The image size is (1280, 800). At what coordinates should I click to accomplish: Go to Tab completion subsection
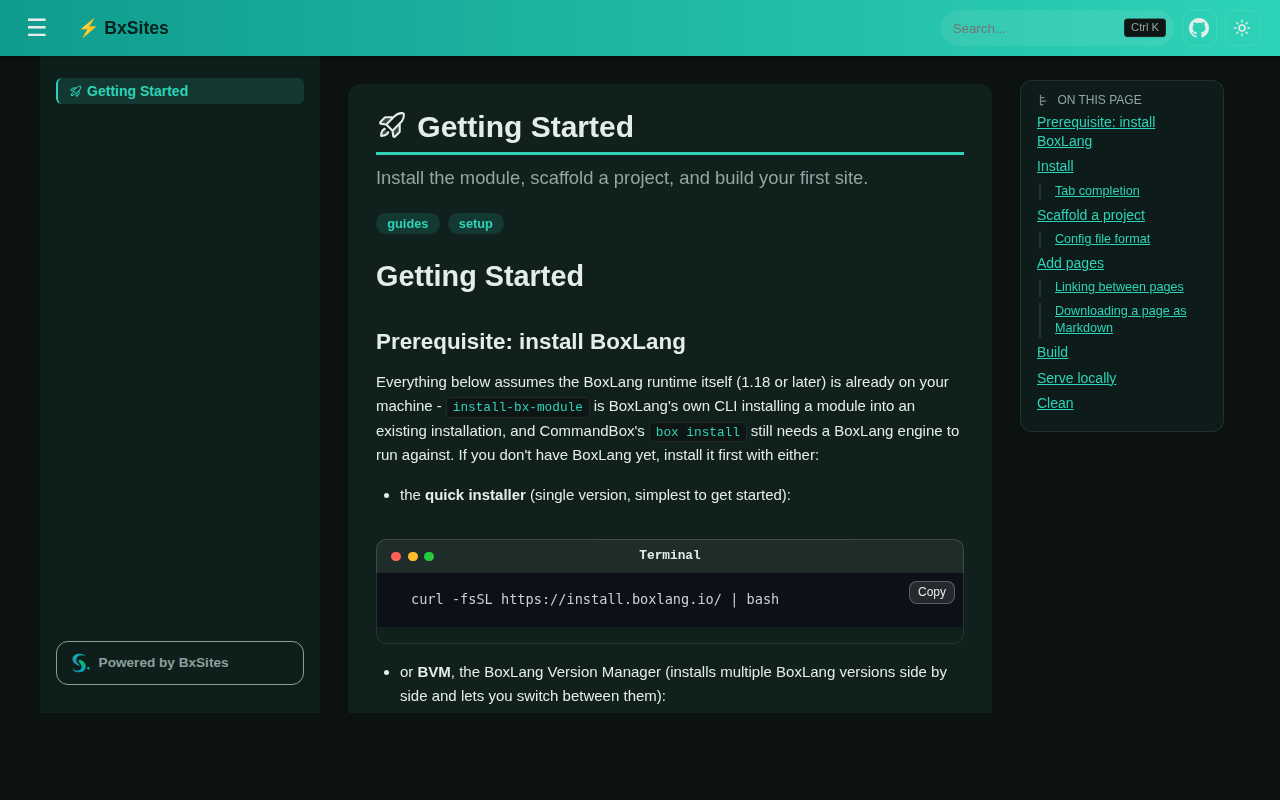1097,191
